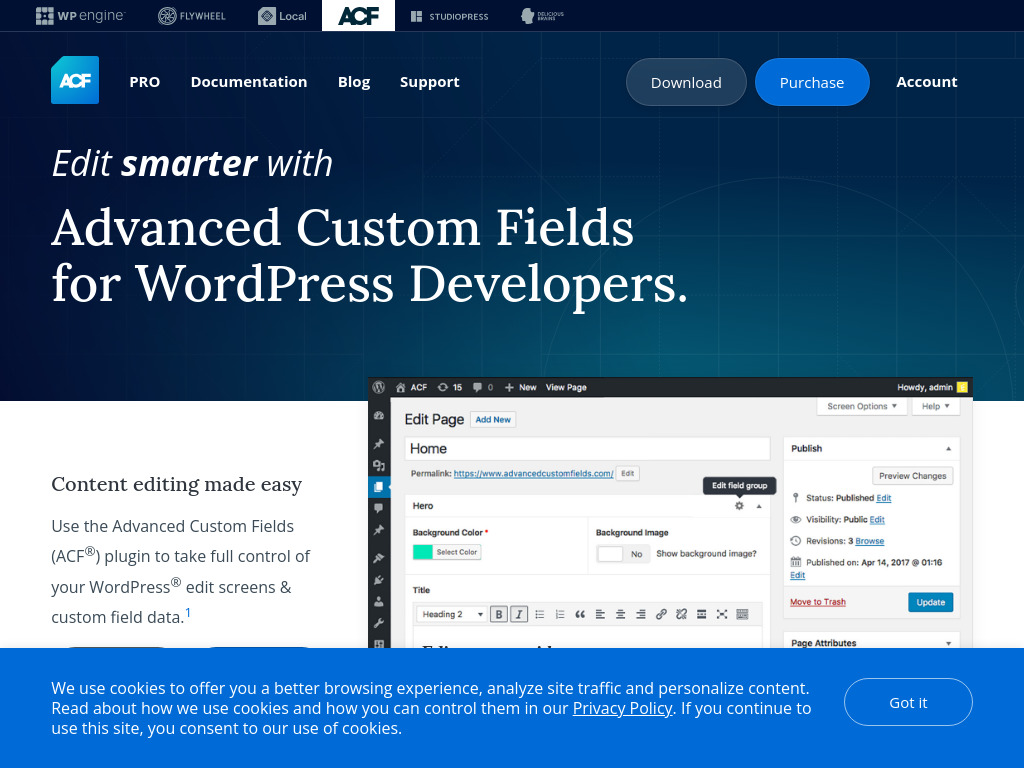Toggle the Show background image switch
The width and height of the screenshot is (1024, 768).
tap(622, 554)
